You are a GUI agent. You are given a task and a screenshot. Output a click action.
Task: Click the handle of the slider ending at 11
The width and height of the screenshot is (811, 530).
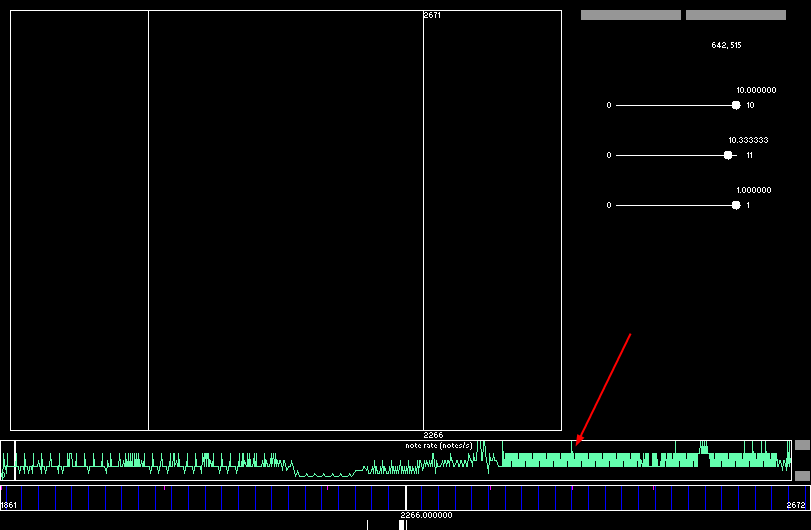tap(728, 155)
